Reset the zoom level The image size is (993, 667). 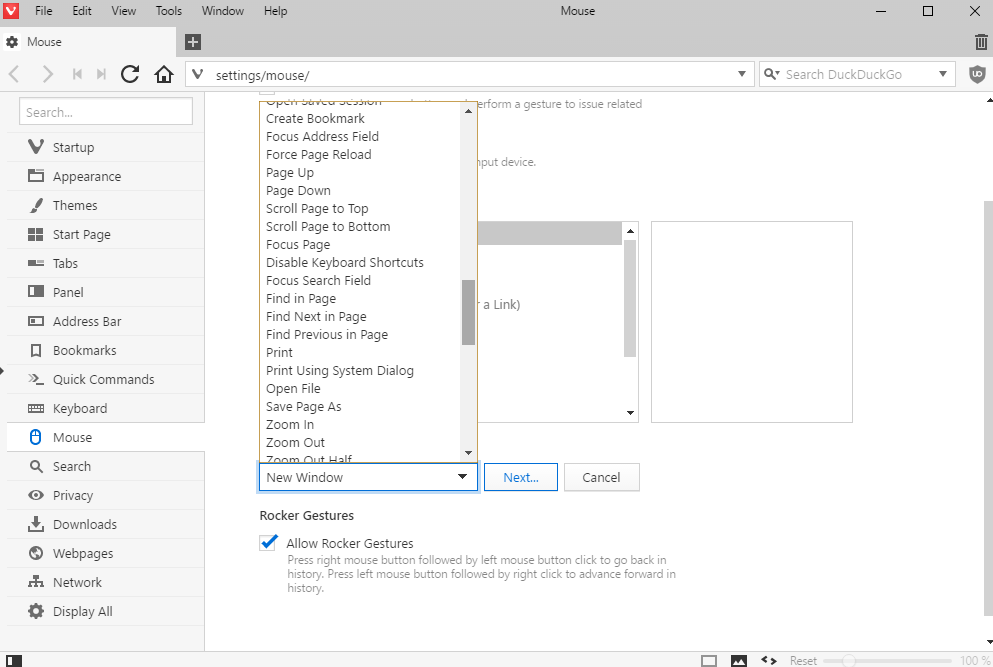click(803, 661)
